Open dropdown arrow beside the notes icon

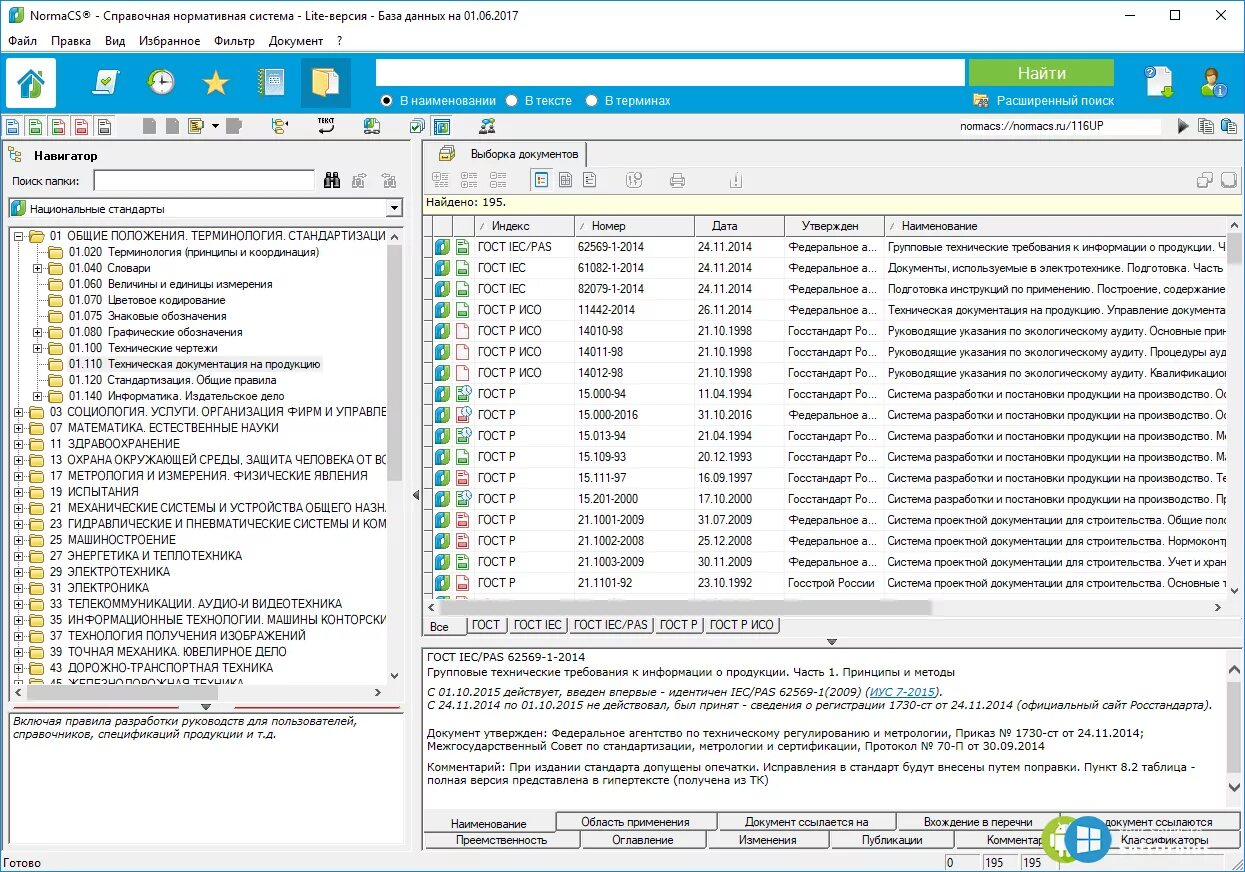[216, 126]
